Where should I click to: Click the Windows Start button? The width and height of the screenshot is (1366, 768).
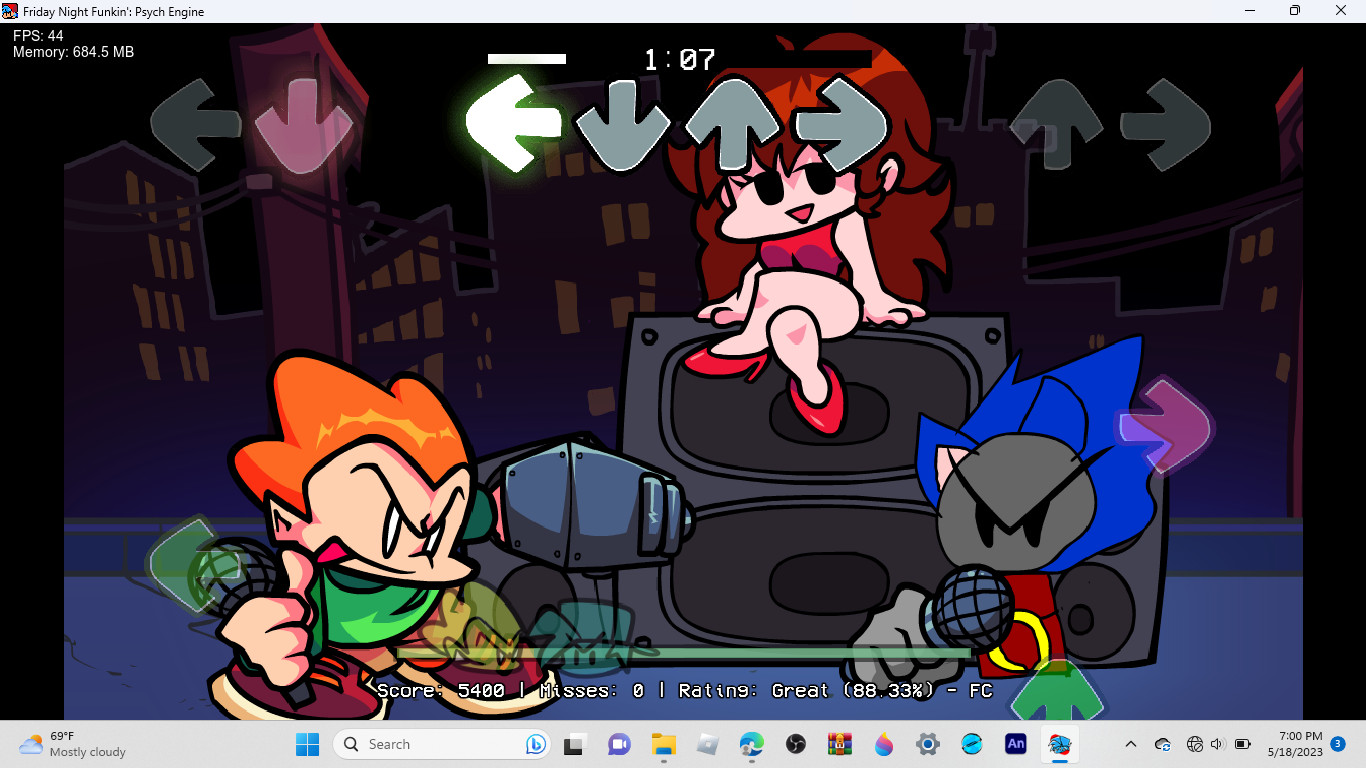pos(307,744)
